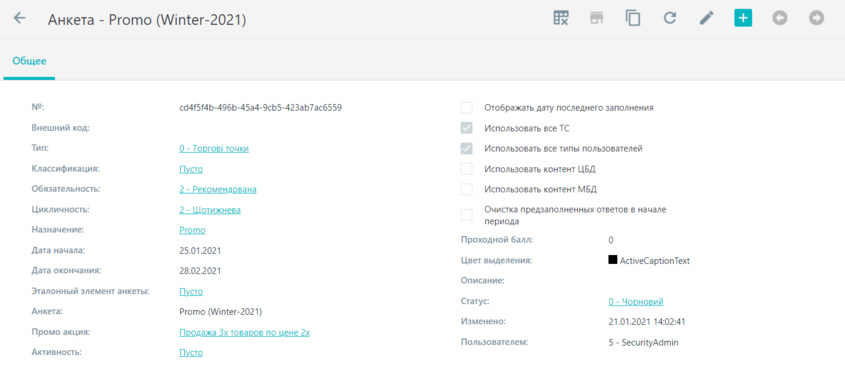This screenshot has width=845, height=371.
Task: Tick the Использовать контент МБД checkbox
Action: pos(467,189)
